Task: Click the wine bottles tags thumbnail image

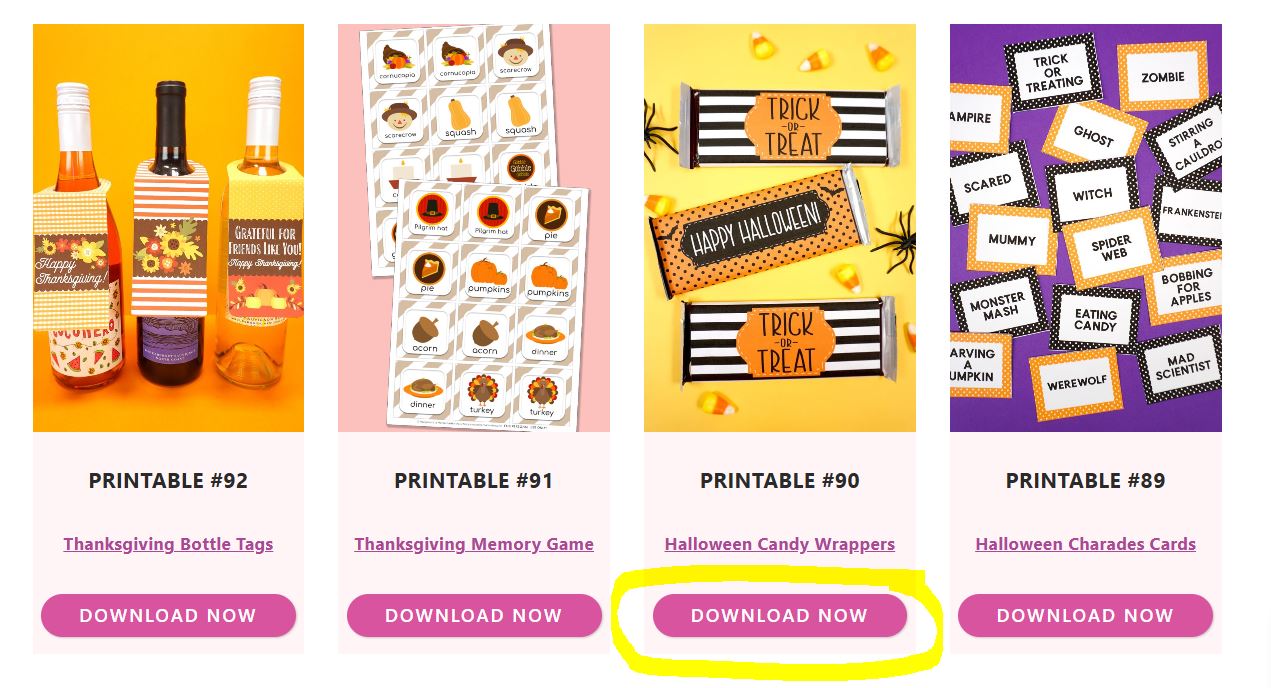Action: click(x=168, y=228)
